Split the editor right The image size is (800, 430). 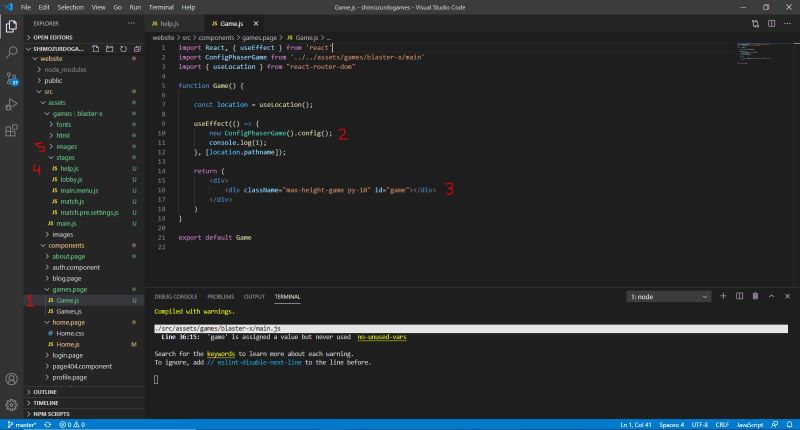coord(771,23)
